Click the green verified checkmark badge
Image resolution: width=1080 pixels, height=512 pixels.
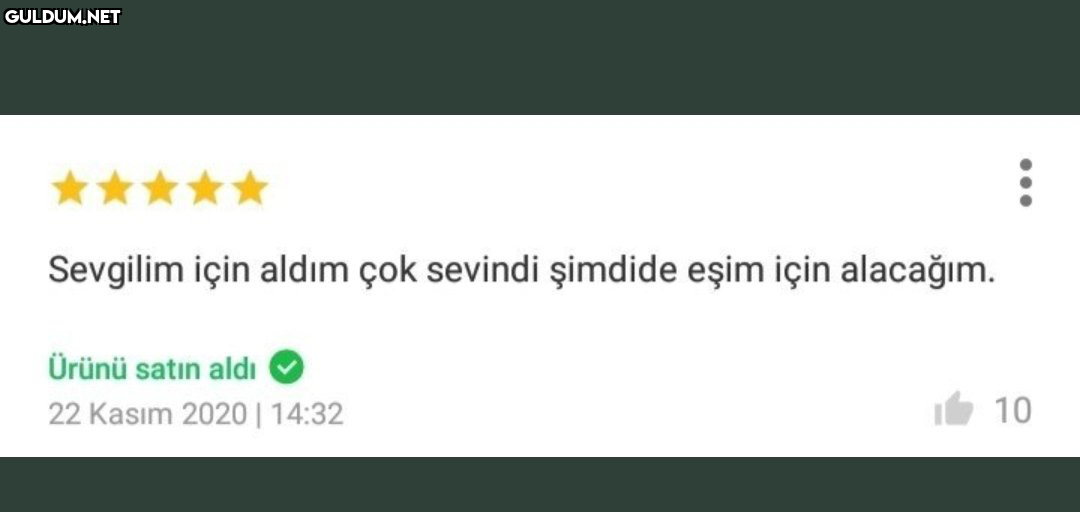[x=286, y=367]
